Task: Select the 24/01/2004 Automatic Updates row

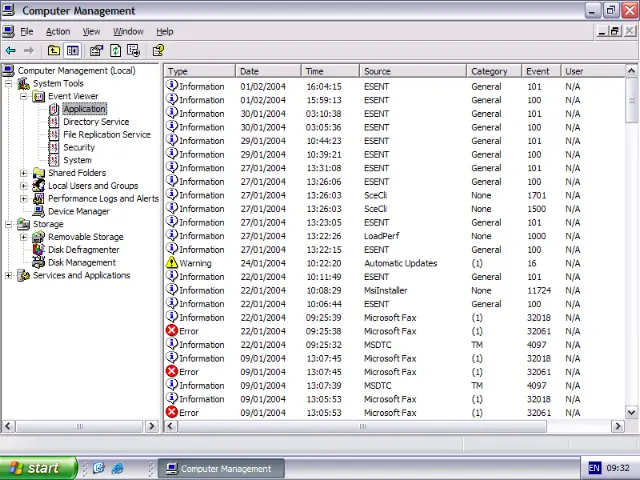Action: tap(394, 263)
